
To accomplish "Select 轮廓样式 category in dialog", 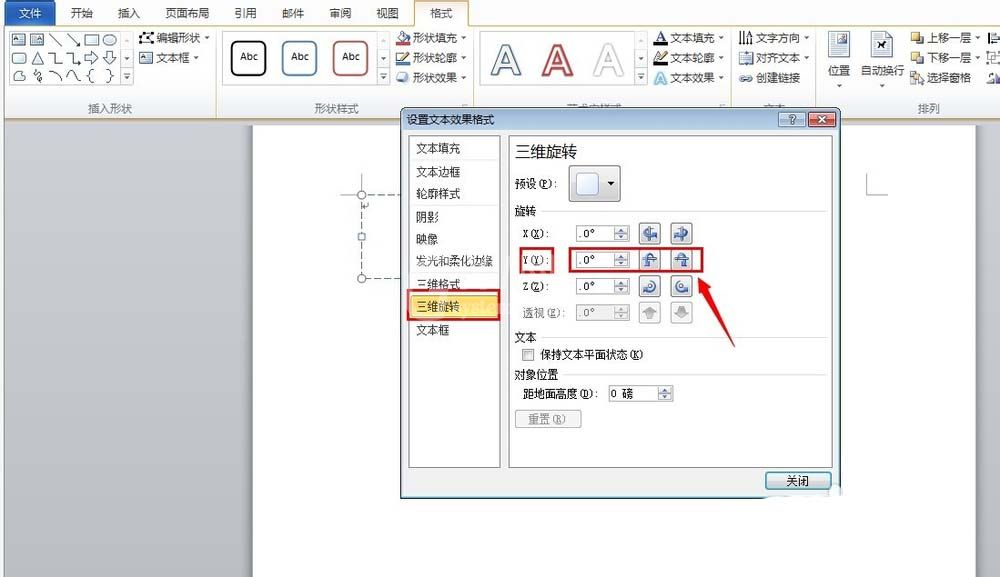I will pyautogui.click(x=453, y=193).
